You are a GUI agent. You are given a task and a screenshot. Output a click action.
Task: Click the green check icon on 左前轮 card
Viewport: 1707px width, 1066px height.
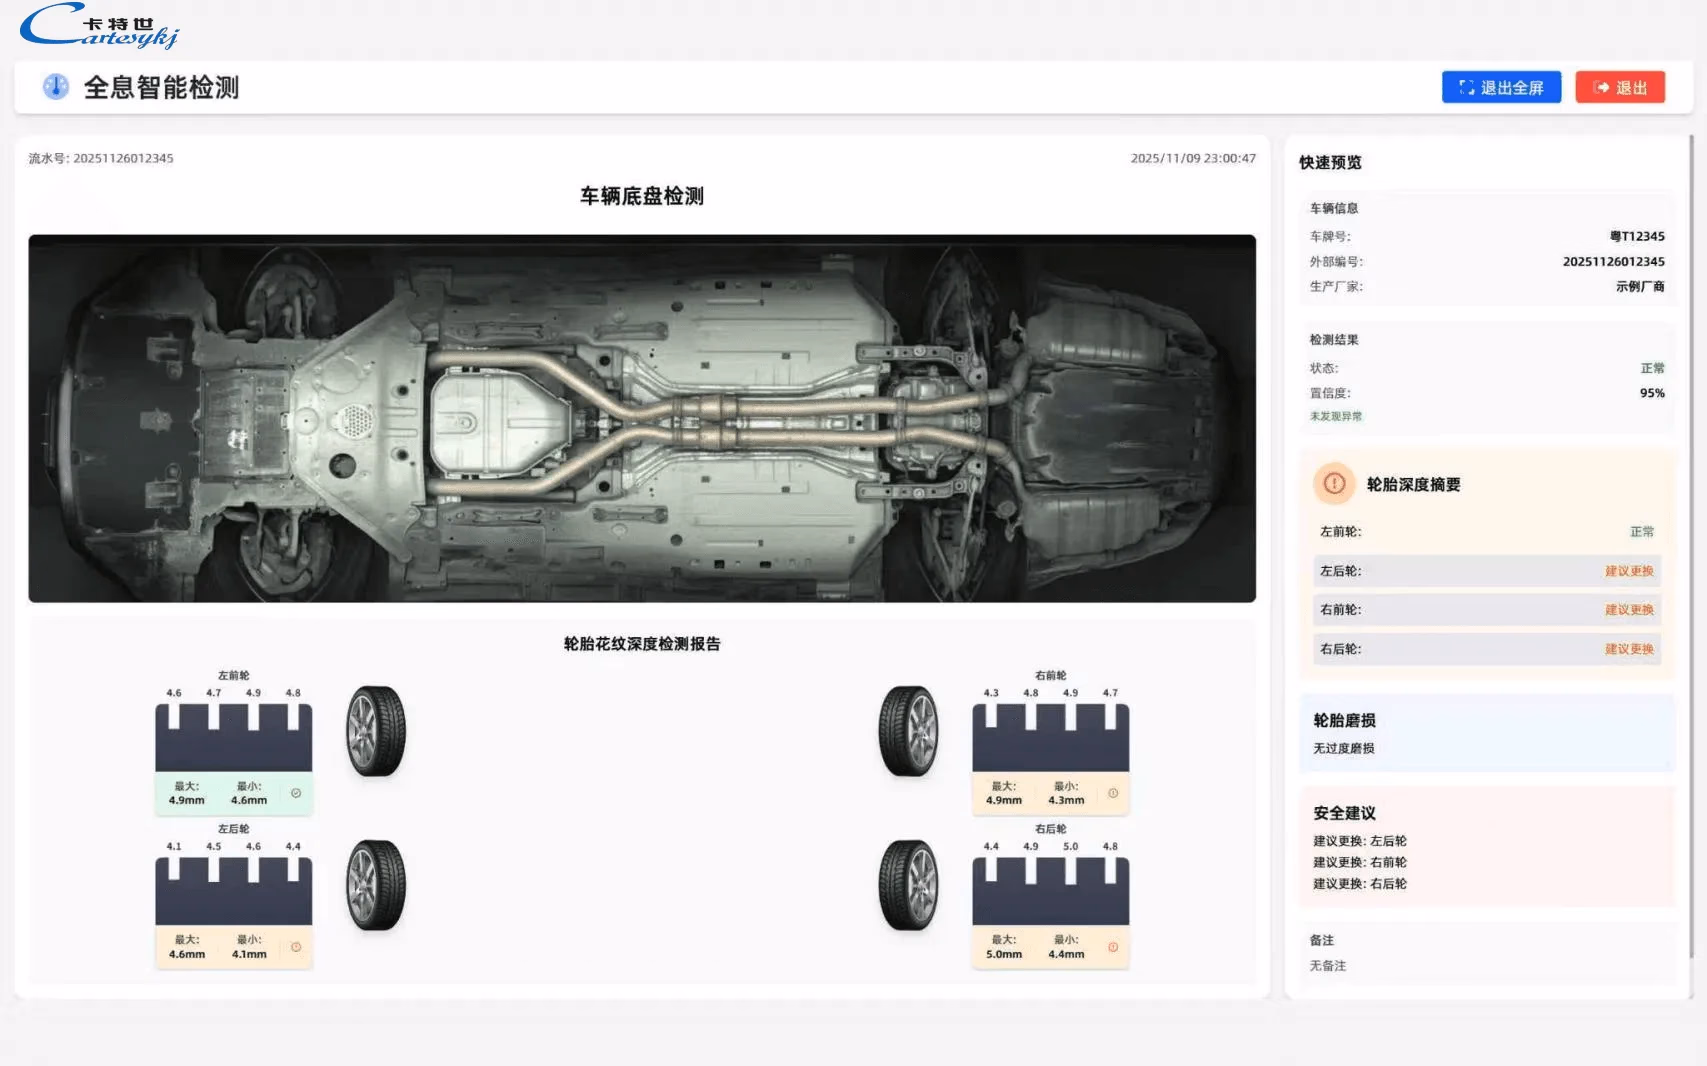pyautogui.click(x=296, y=793)
